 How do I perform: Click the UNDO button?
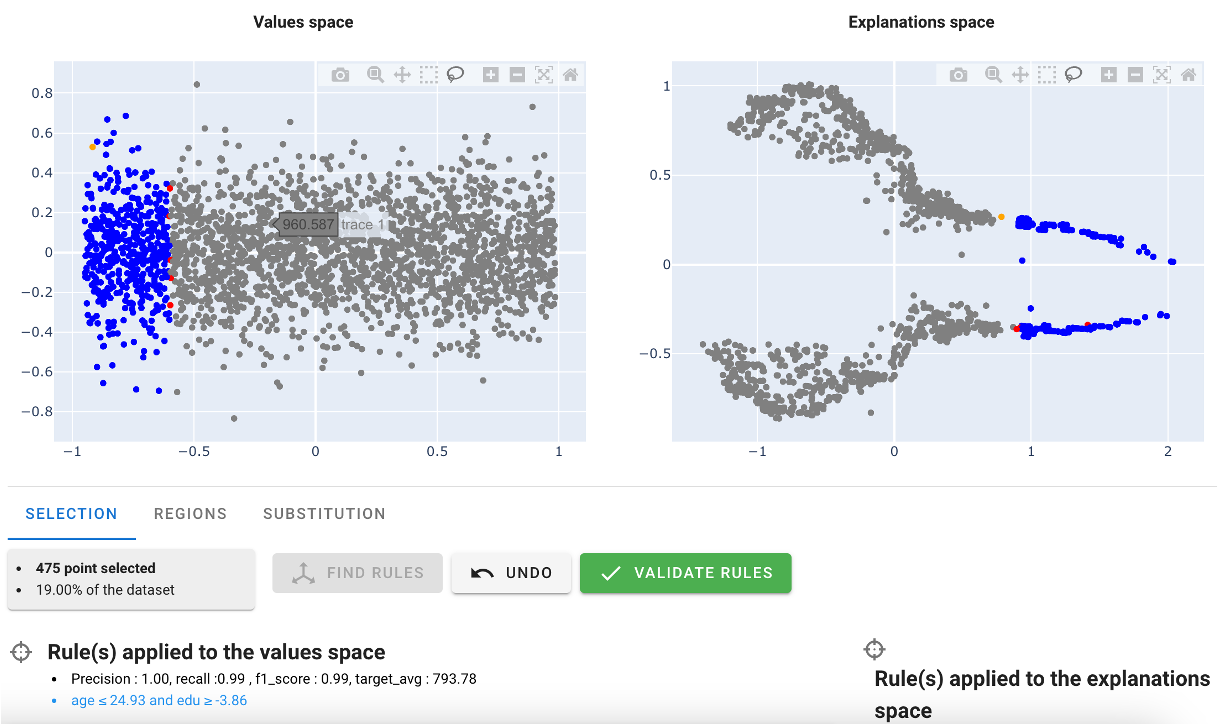[511, 573]
